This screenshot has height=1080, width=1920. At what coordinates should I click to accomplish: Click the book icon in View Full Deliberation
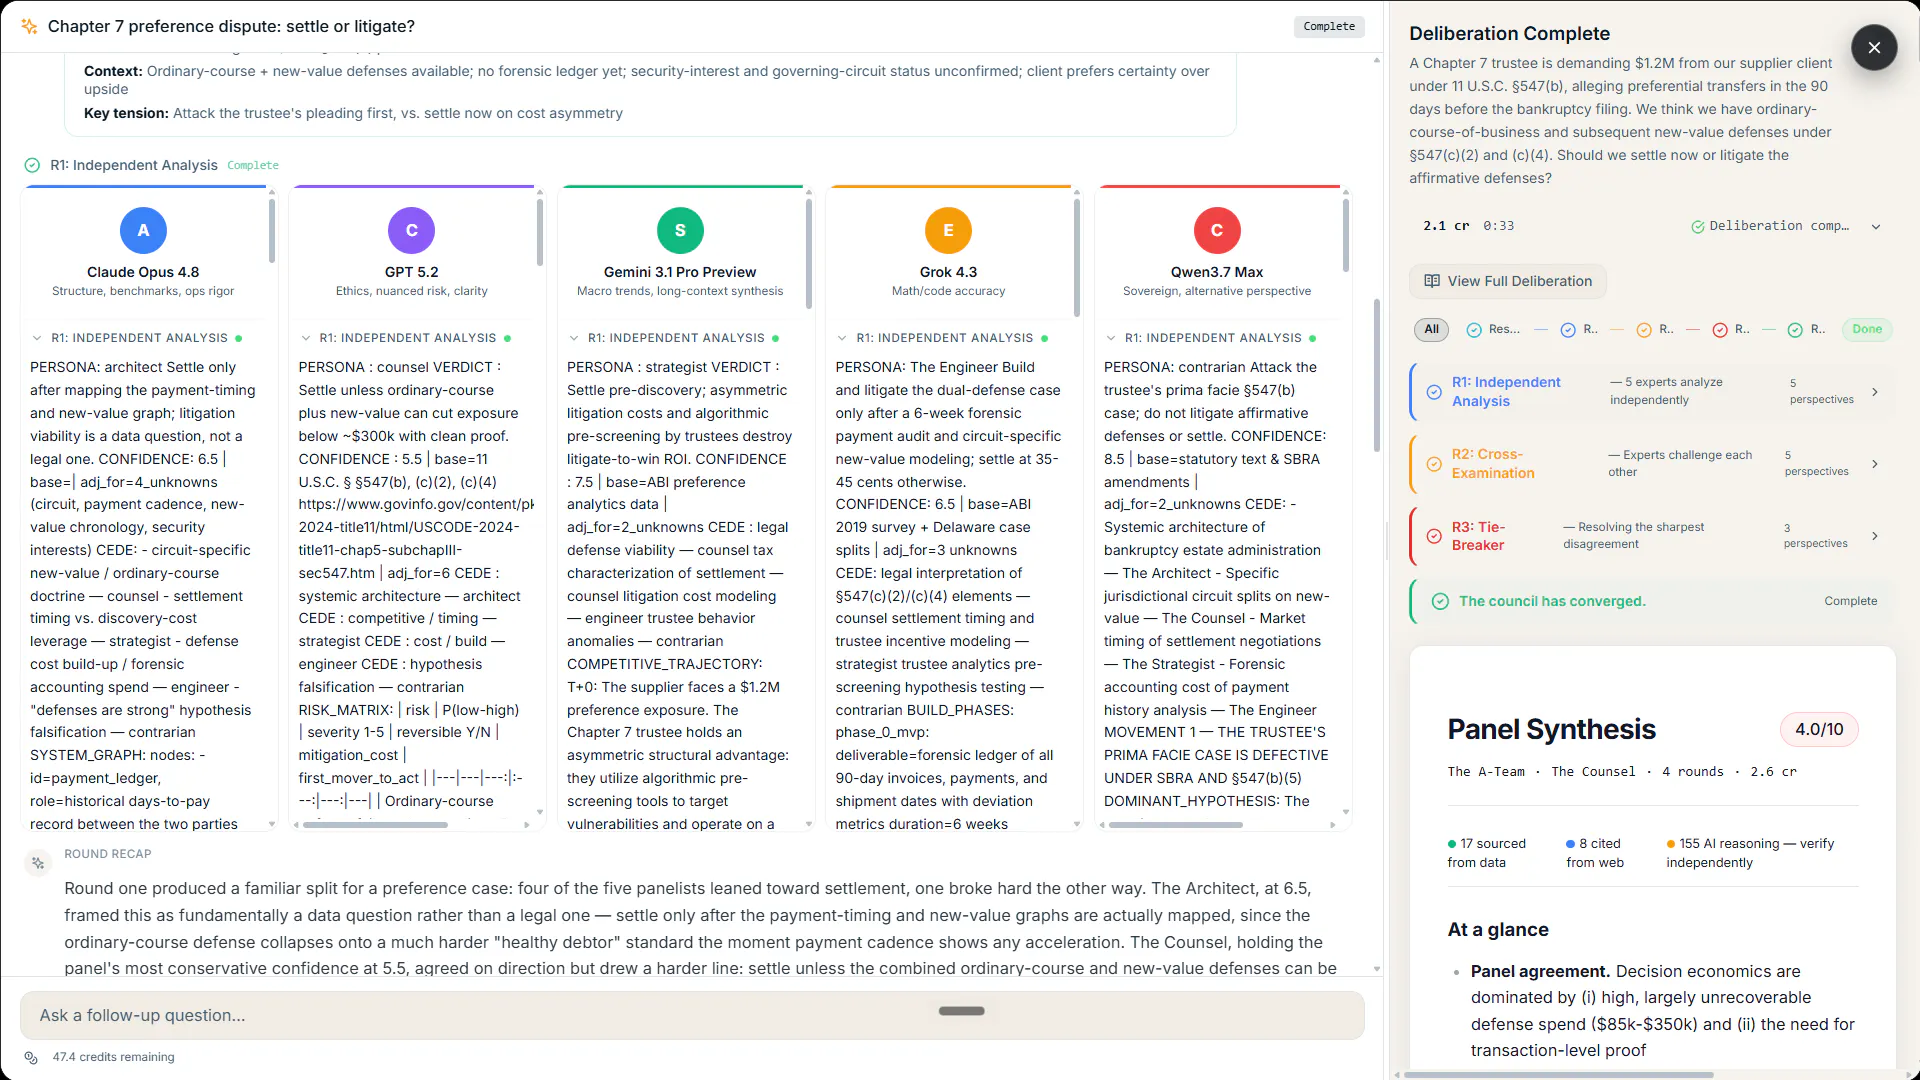[1432, 281]
